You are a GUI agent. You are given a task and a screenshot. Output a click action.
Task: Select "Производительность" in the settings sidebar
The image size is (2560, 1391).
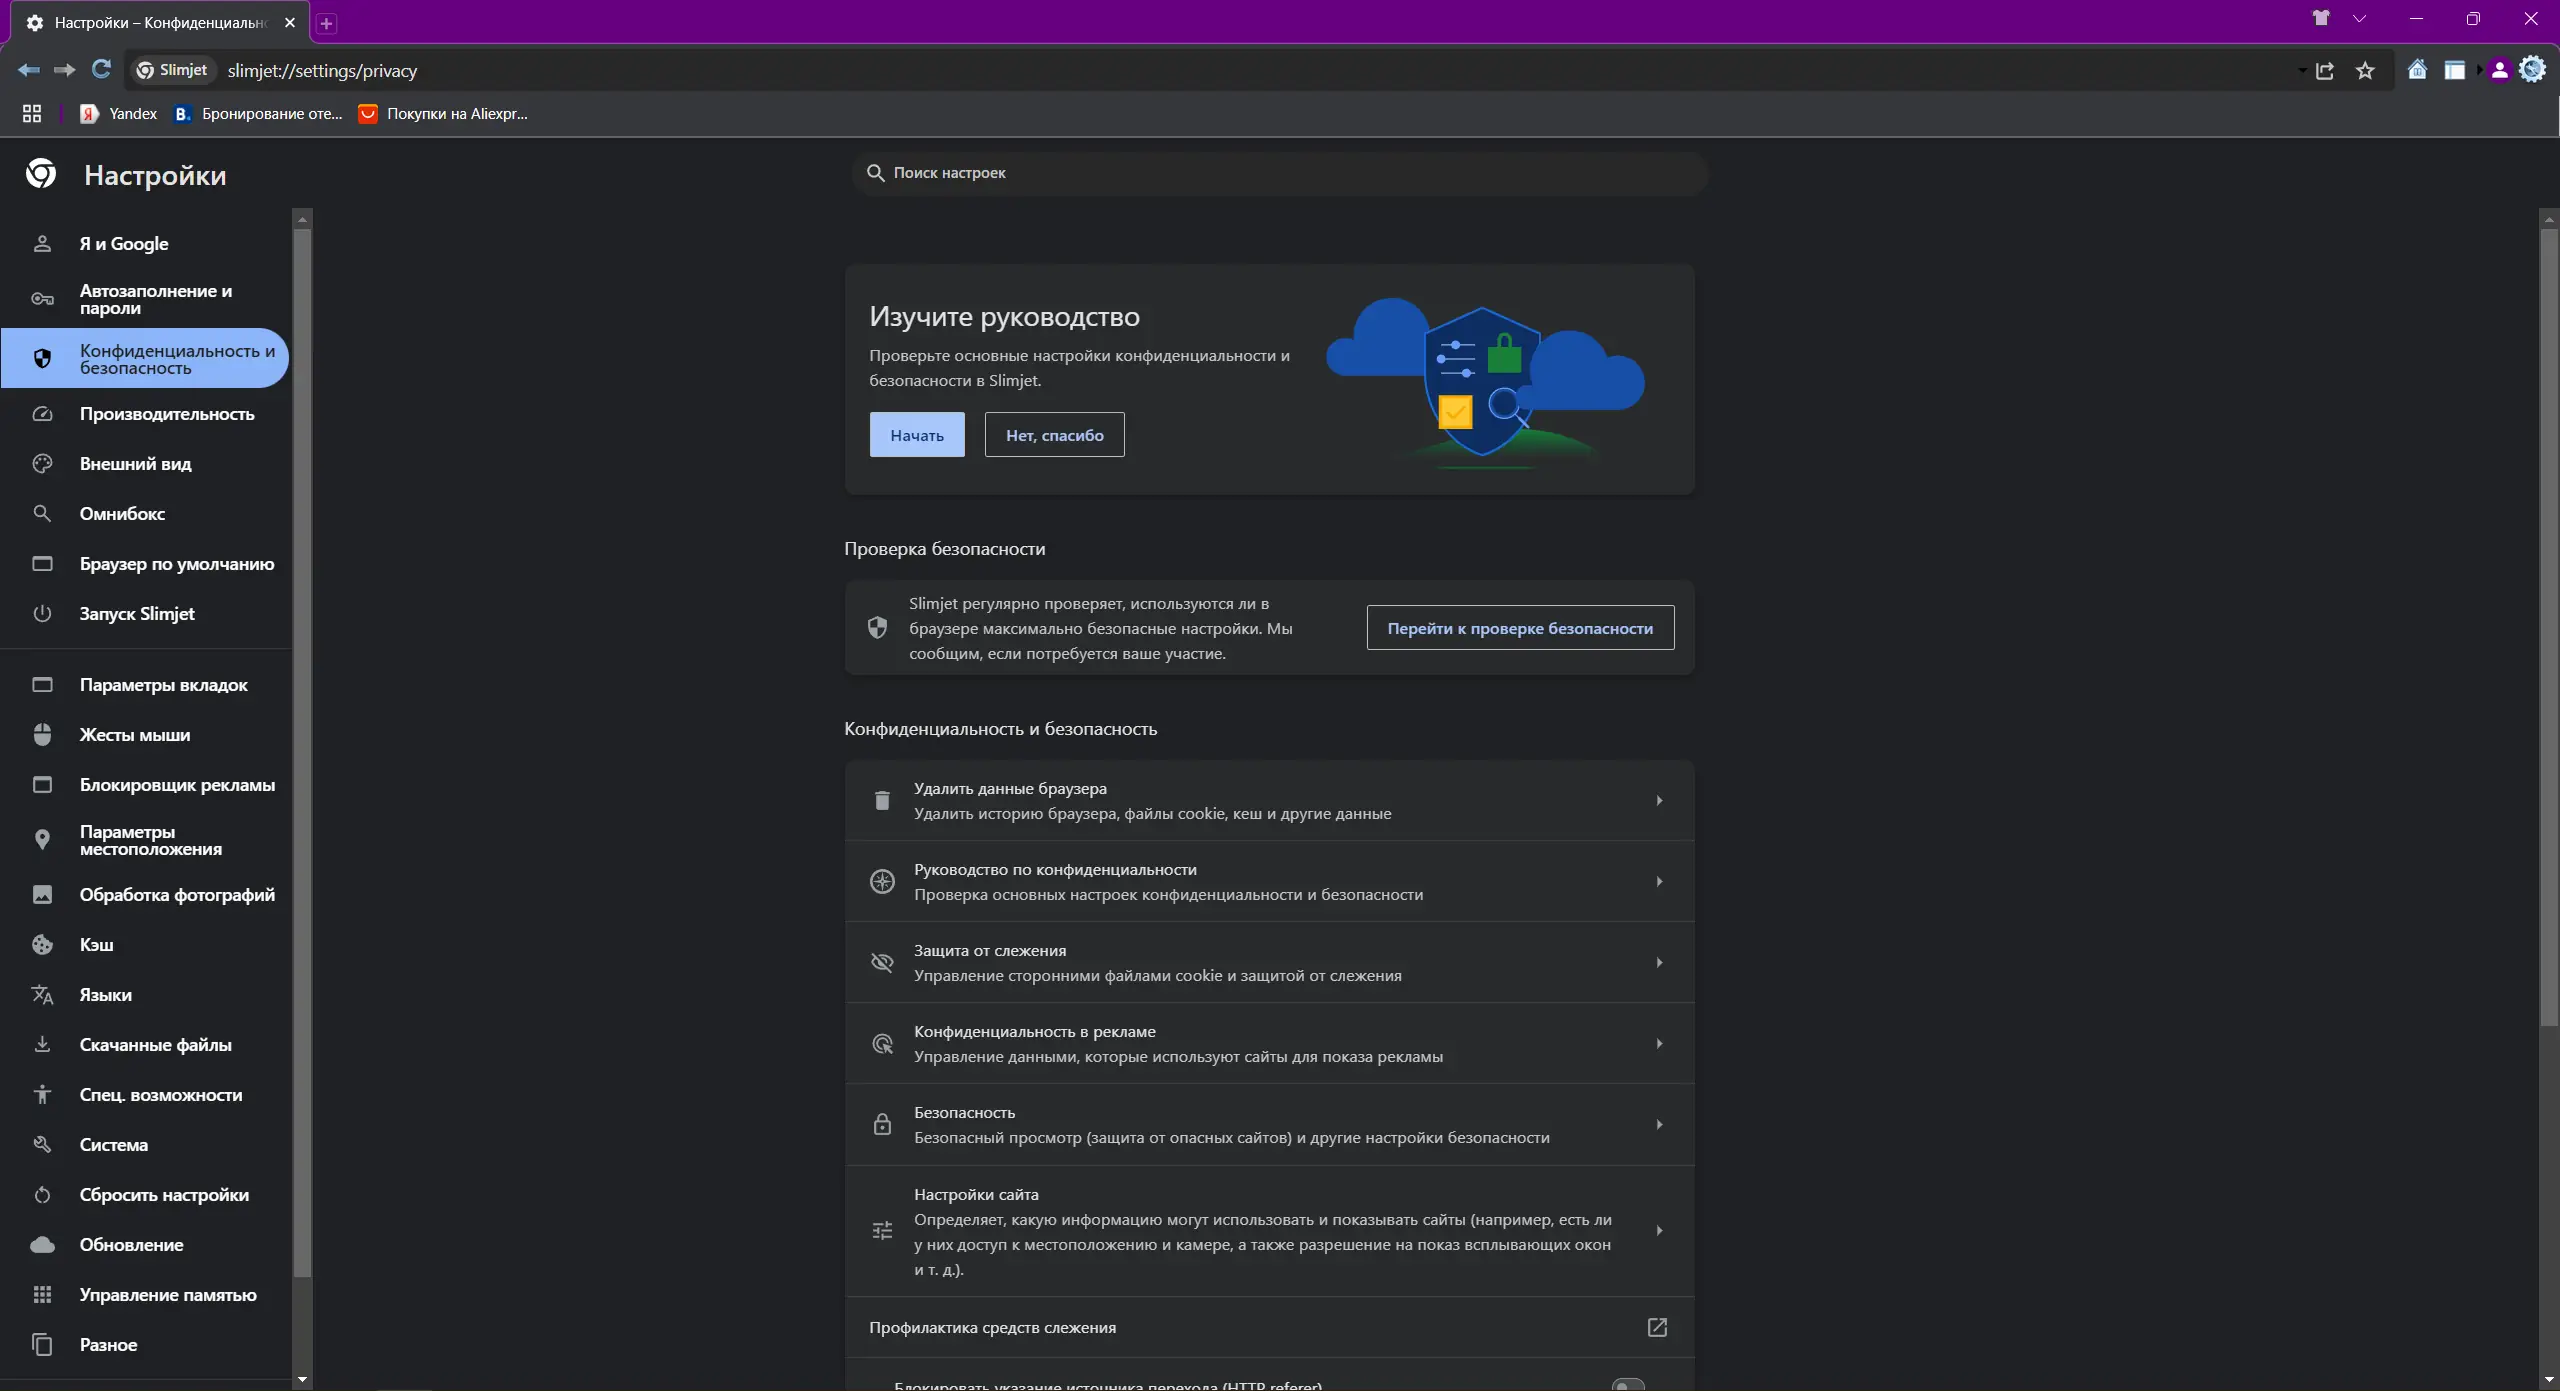coord(167,414)
